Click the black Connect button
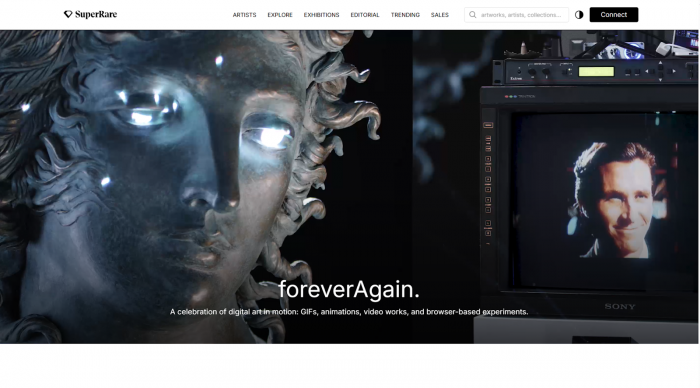 point(614,15)
